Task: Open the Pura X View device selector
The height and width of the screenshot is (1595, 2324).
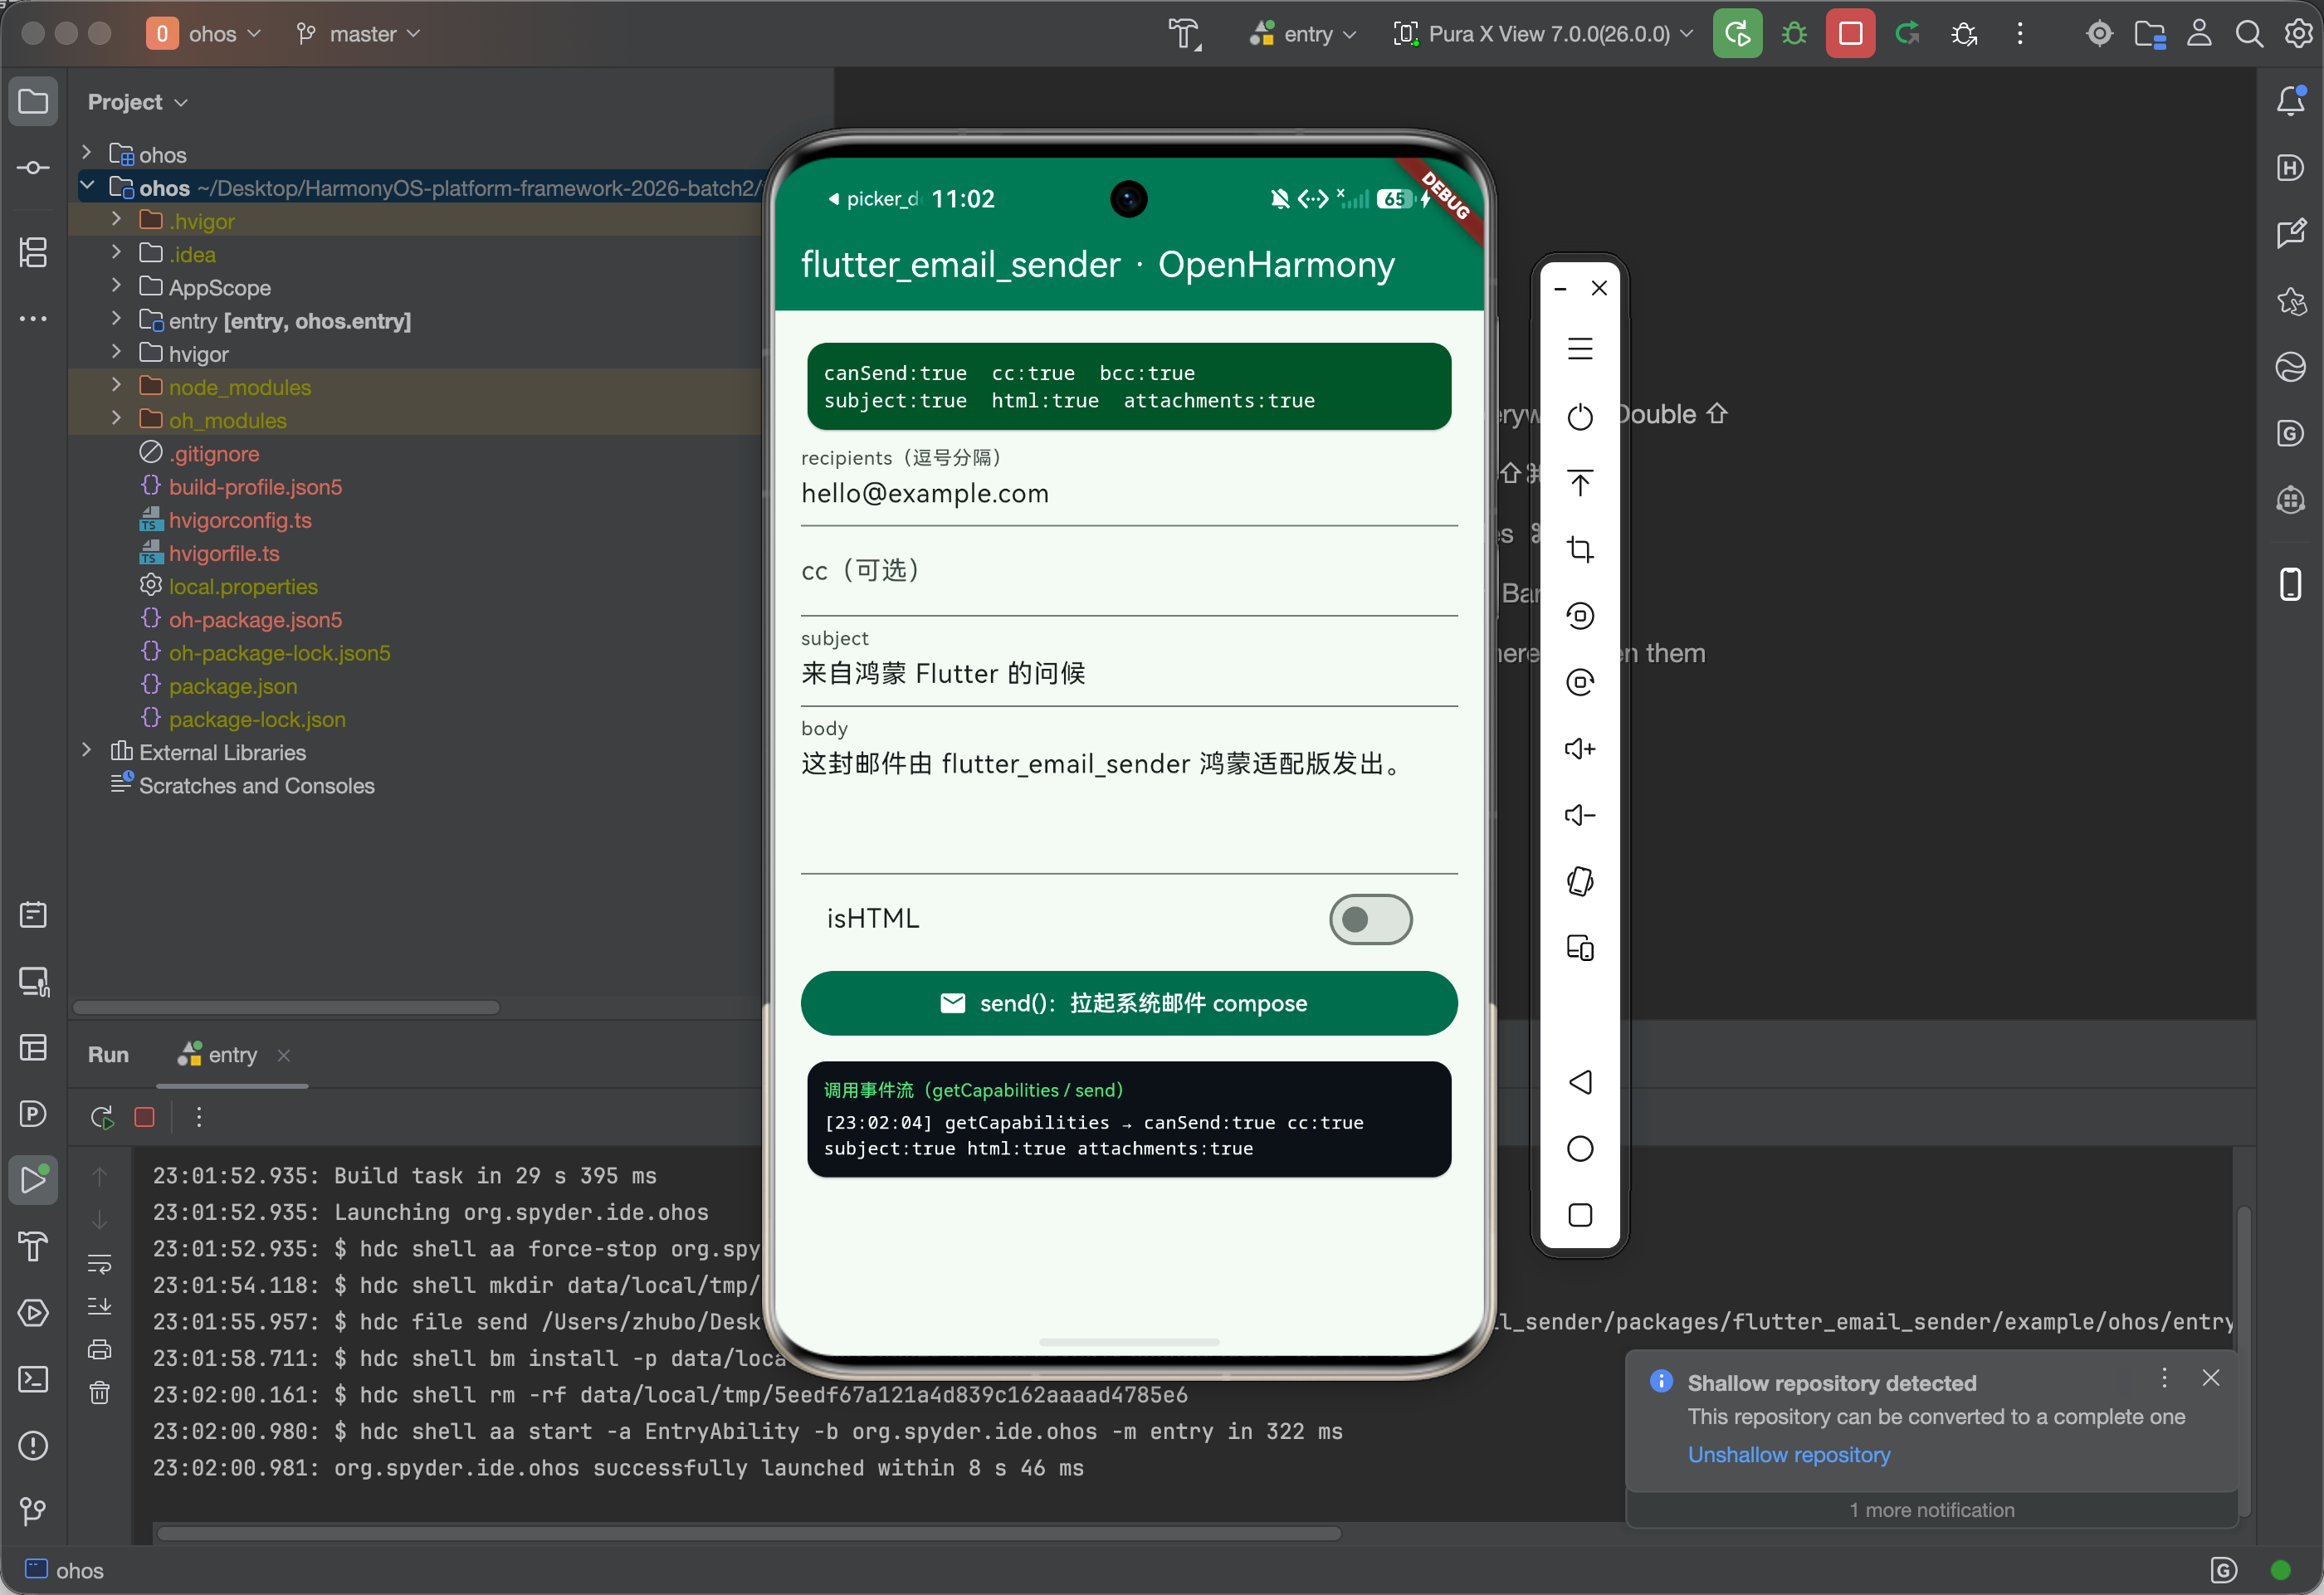Action: pyautogui.click(x=1544, y=34)
